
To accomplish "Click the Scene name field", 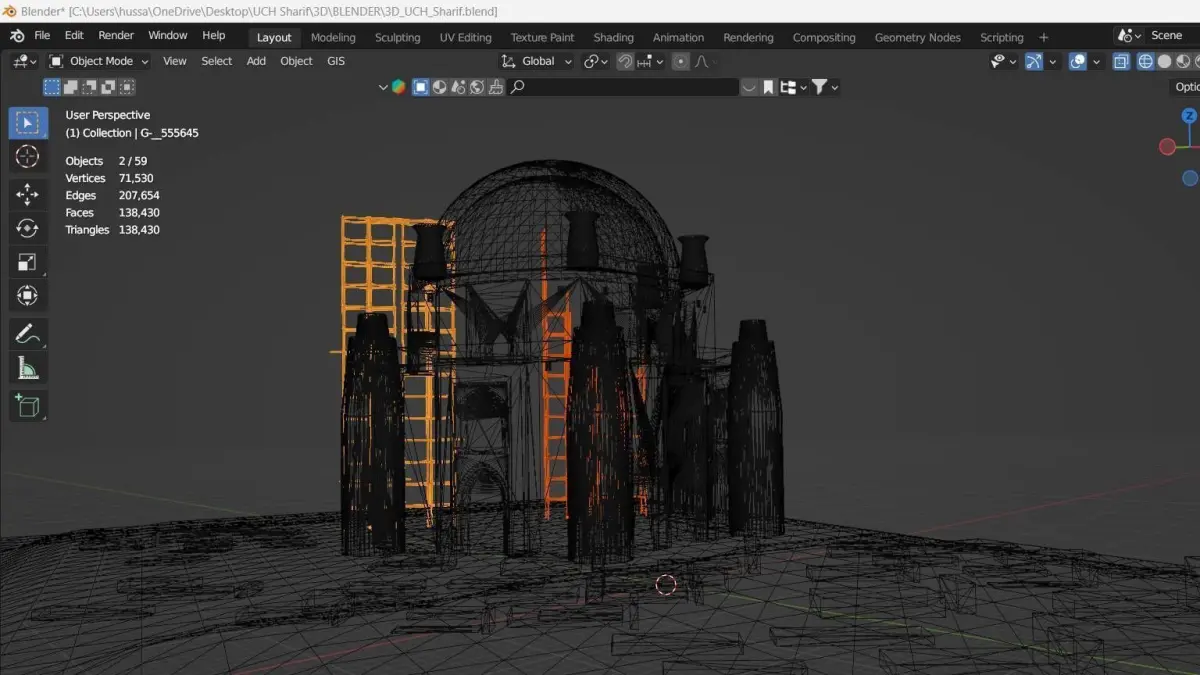I will click(1170, 36).
